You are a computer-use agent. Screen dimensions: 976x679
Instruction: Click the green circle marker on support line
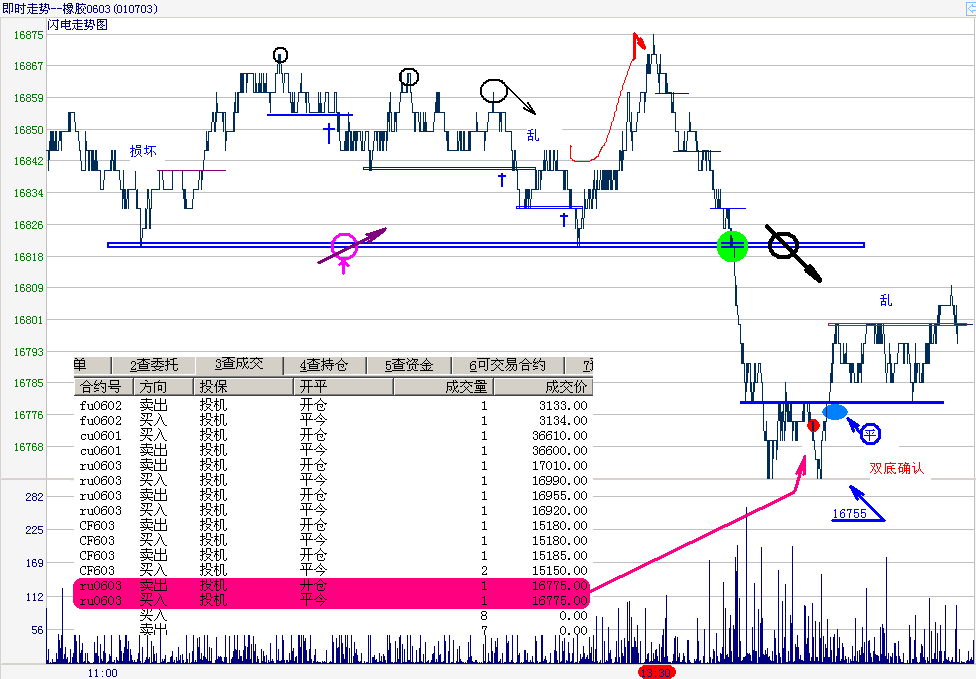click(733, 244)
